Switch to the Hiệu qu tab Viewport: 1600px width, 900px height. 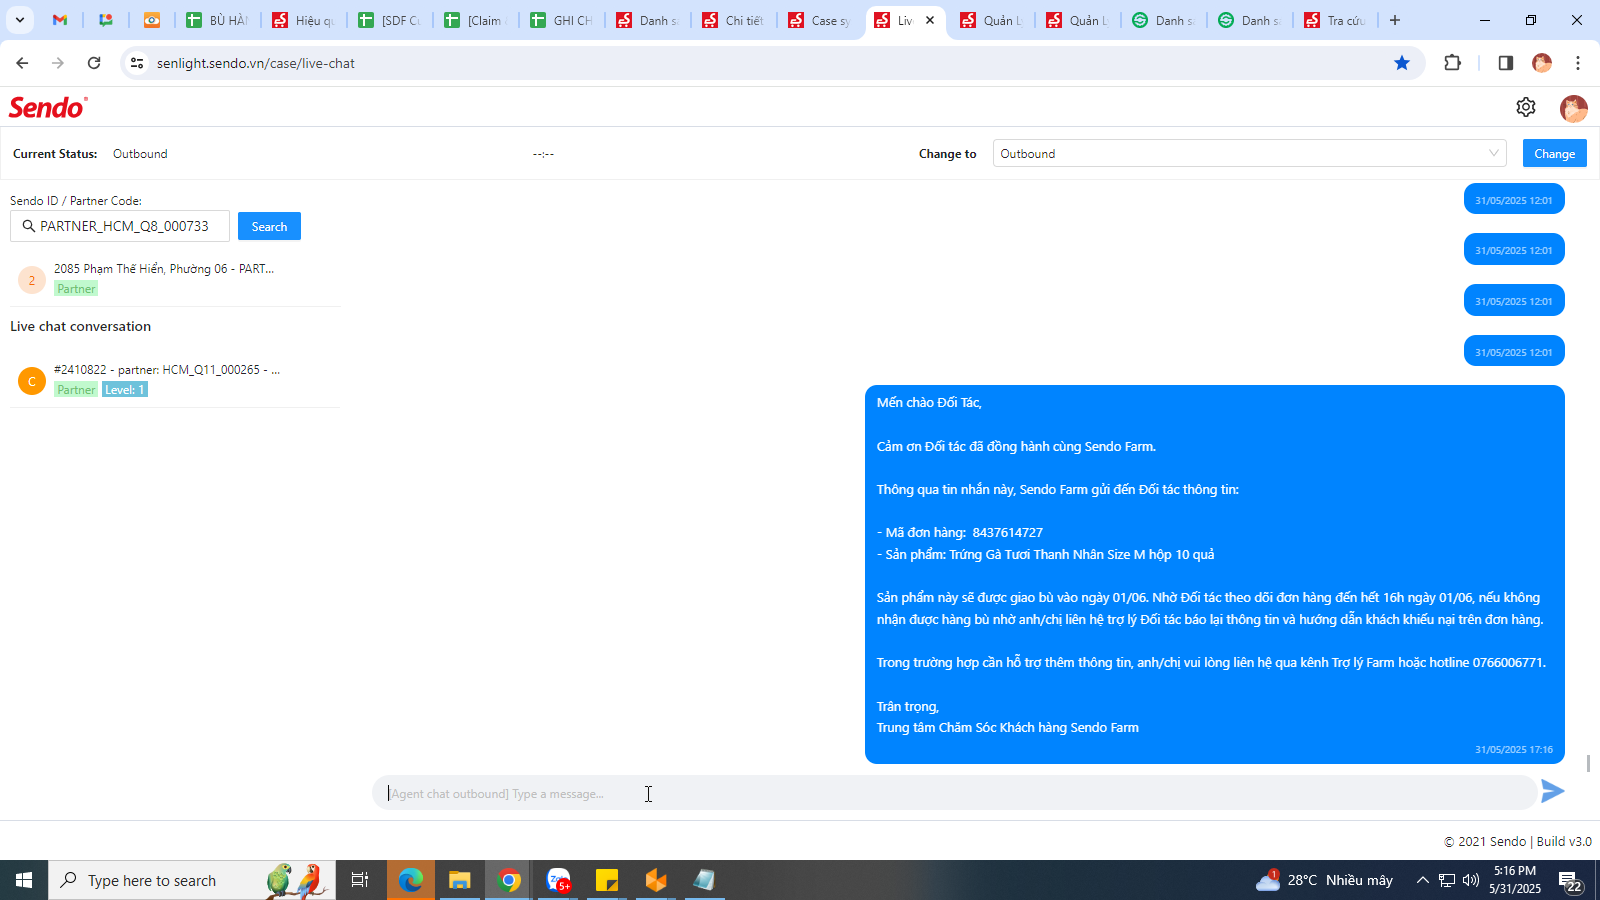pos(303,20)
